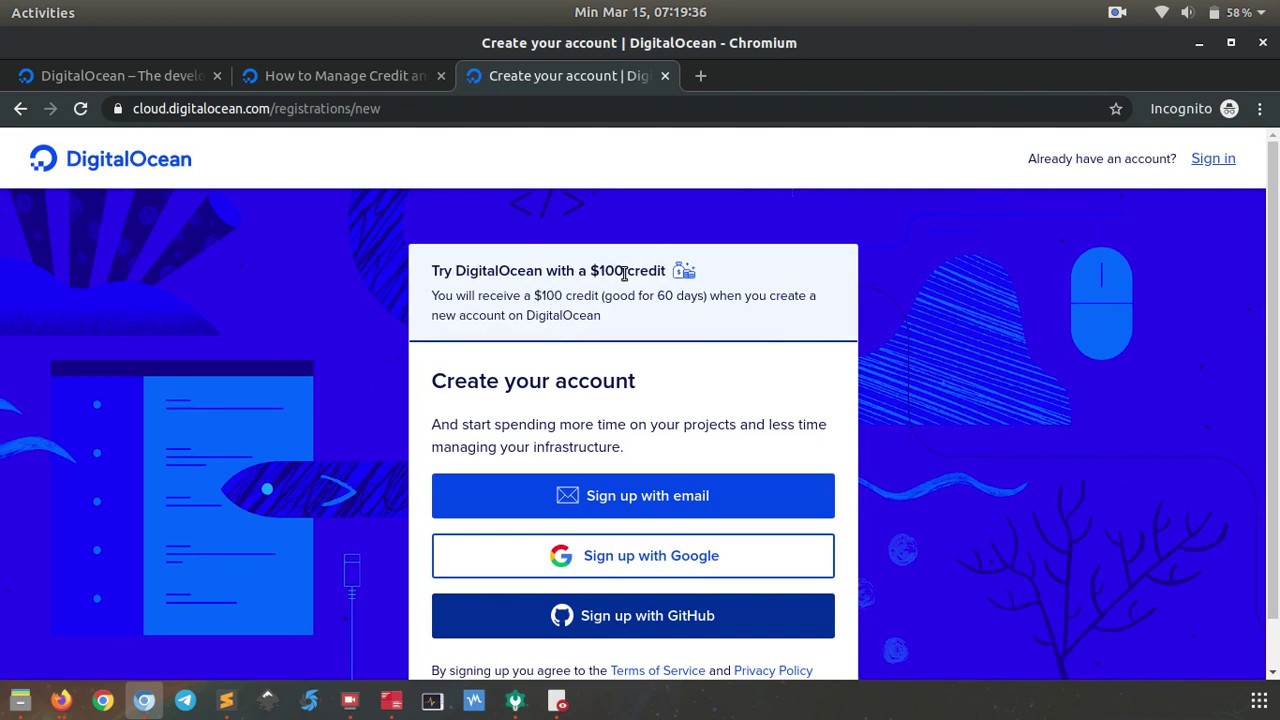Image resolution: width=1280 pixels, height=720 pixels.
Task: Open a new tab with the plus icon
Action: pyautogui.click(x=700, y=76)
